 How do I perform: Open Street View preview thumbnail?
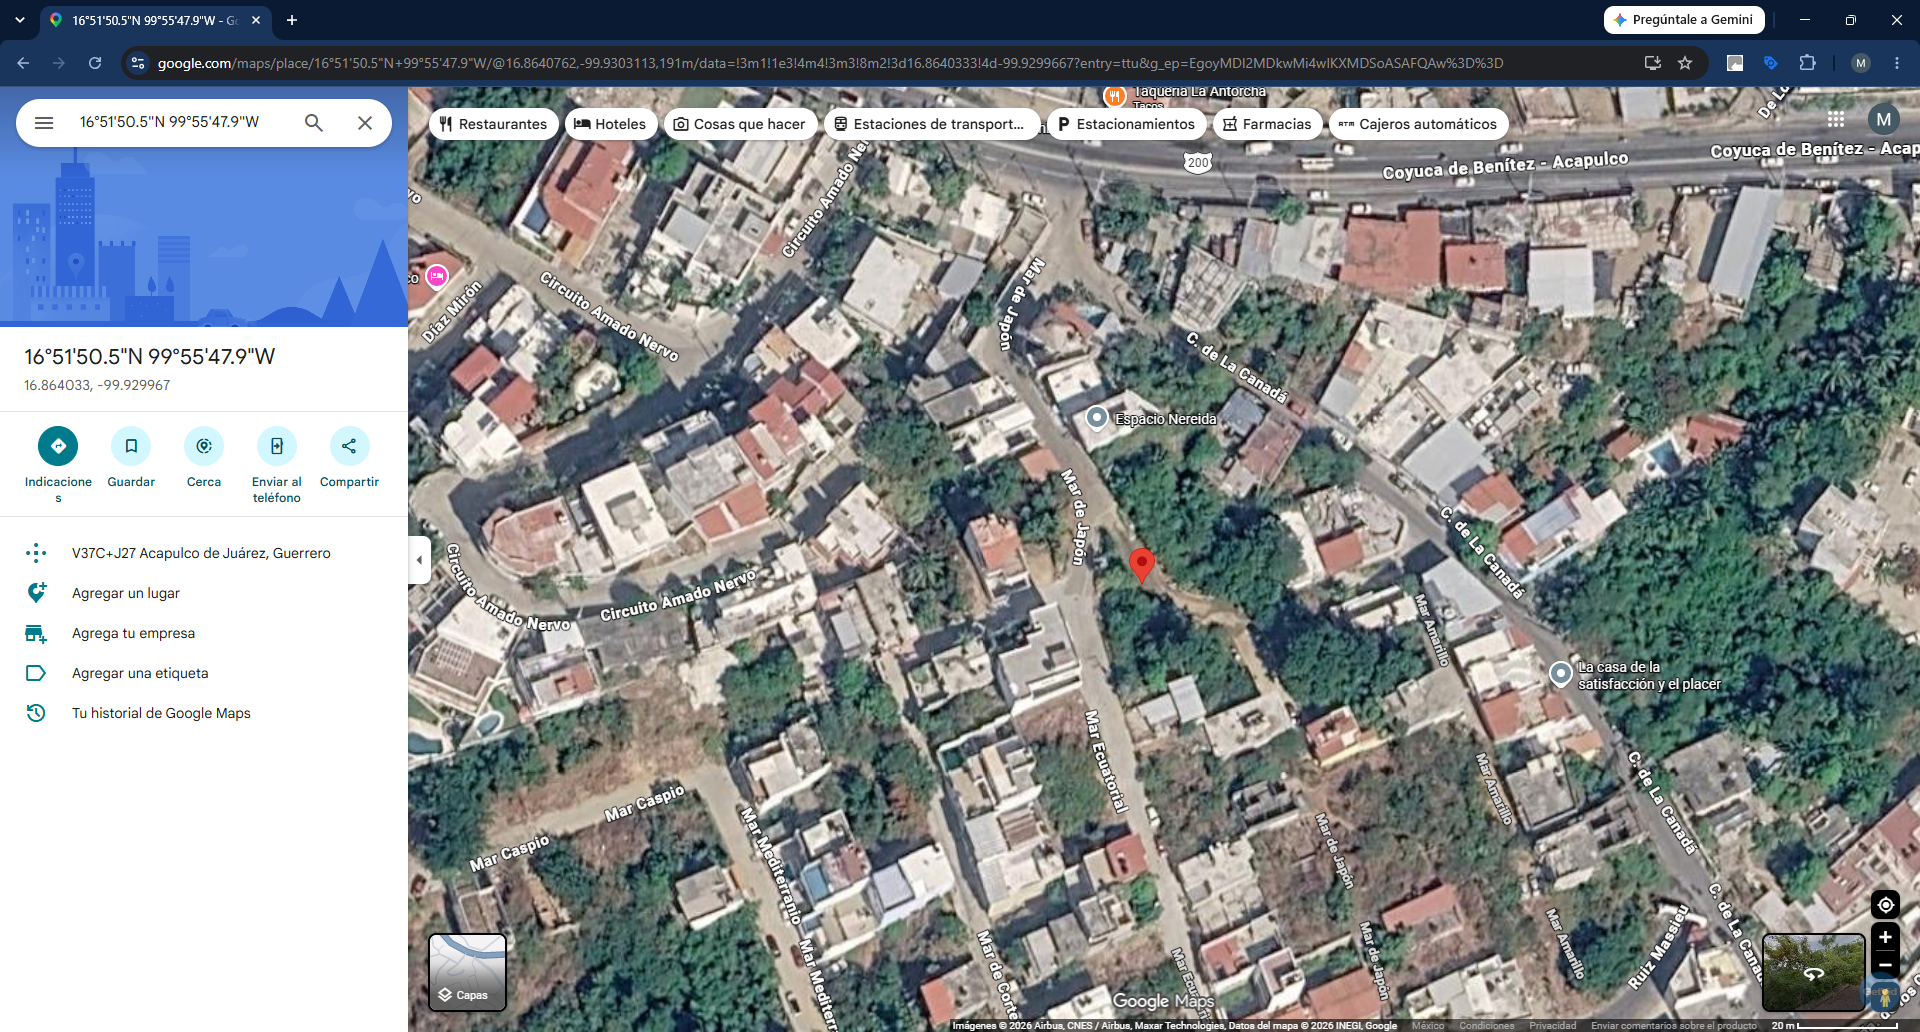coord(1813,972)
